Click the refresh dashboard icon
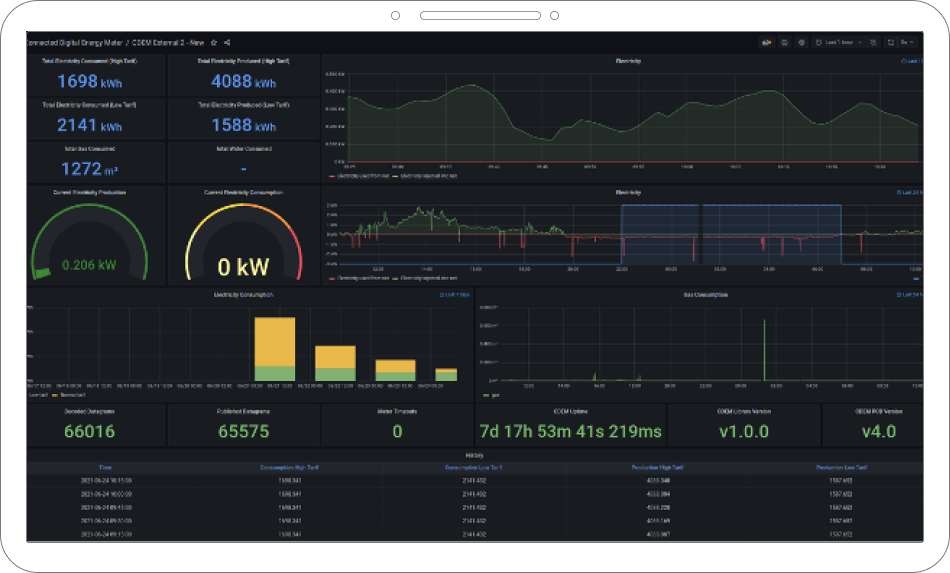 click(x=890, y=42)
